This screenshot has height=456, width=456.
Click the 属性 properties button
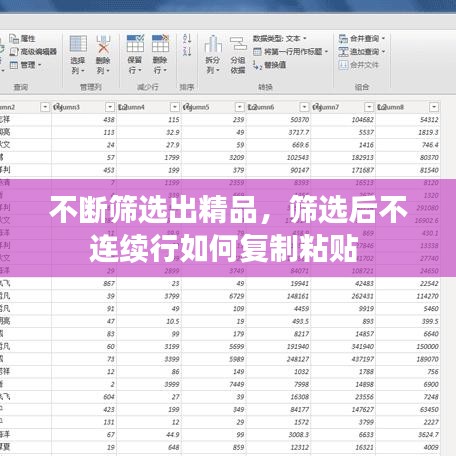22,39
